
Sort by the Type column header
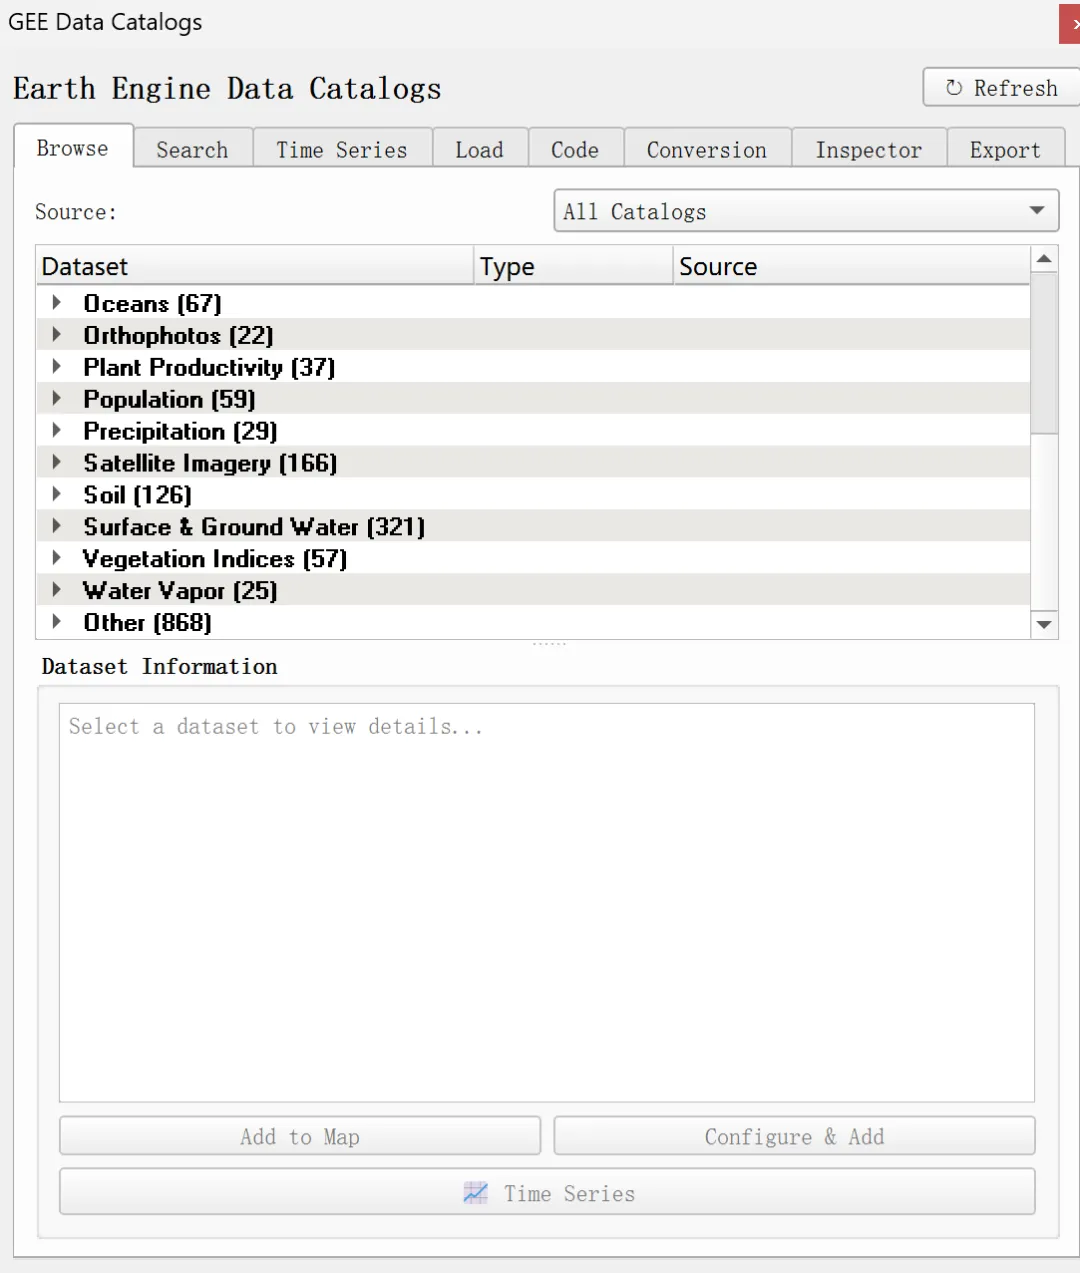(x=573, y=266)
